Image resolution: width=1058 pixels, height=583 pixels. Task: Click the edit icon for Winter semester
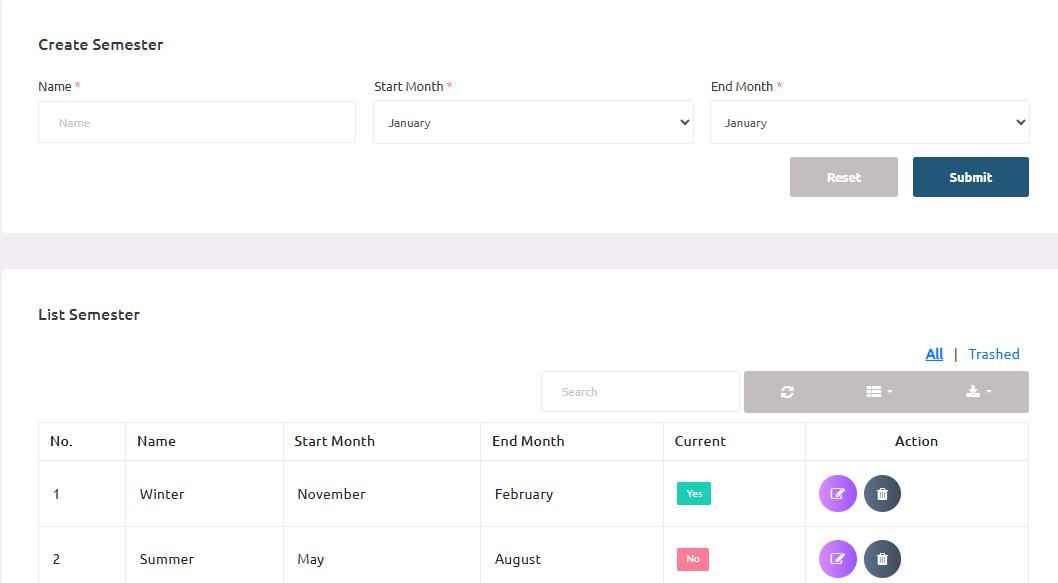(837, 494)
